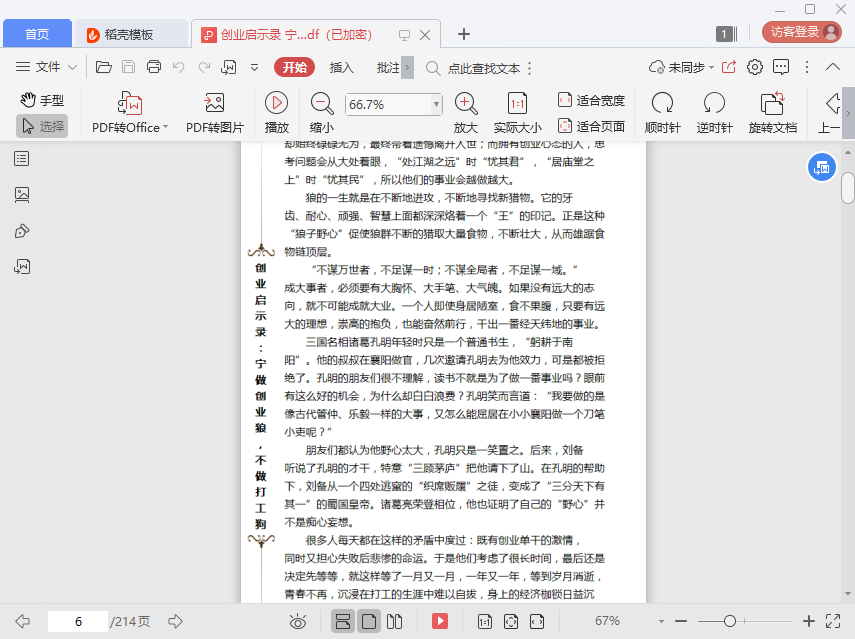Viewport: 855px width, 639px height.
Task: Click 访客登录 guest login button
Action: pos(802,32)
